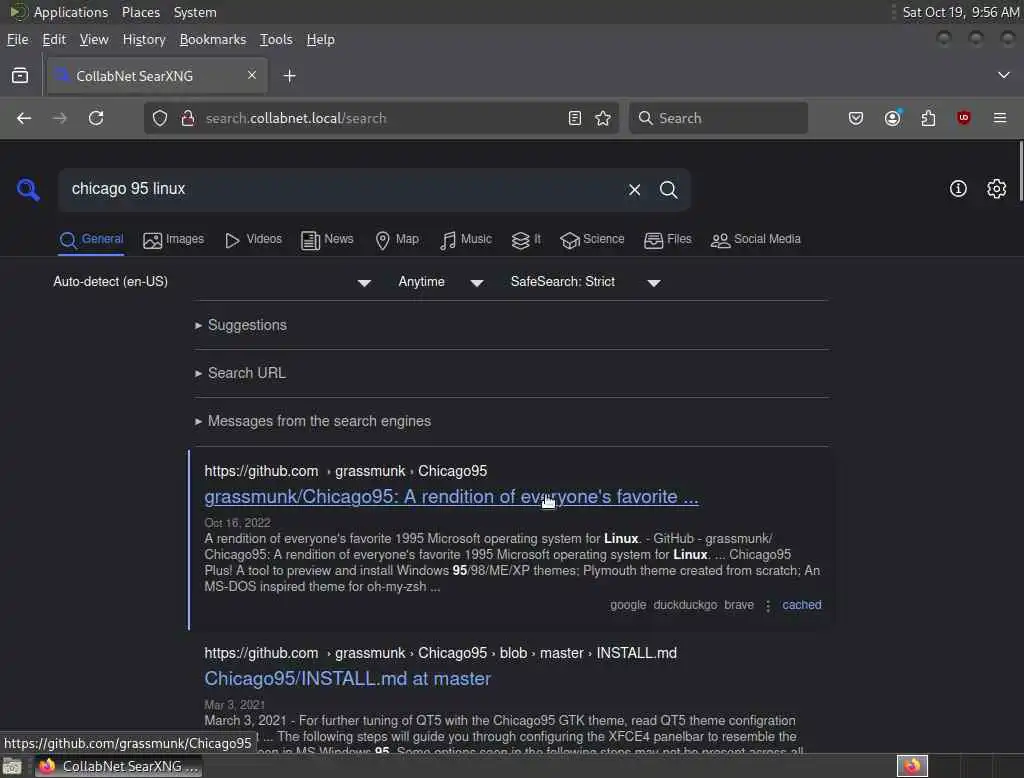Viewport: 1024px width, 778px height.
Task: Open Pocket save icon in toolbar
Action: click(x=856, y=118)
